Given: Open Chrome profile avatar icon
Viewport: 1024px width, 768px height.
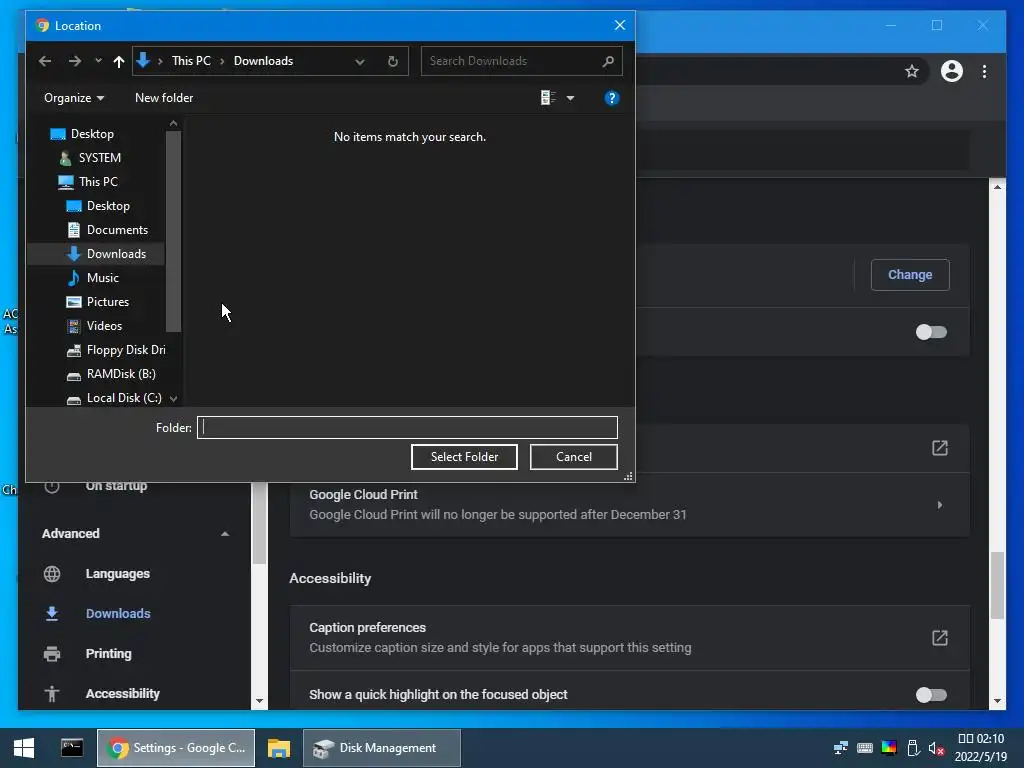Looking at the screenshot, I should tap(952, 71).
